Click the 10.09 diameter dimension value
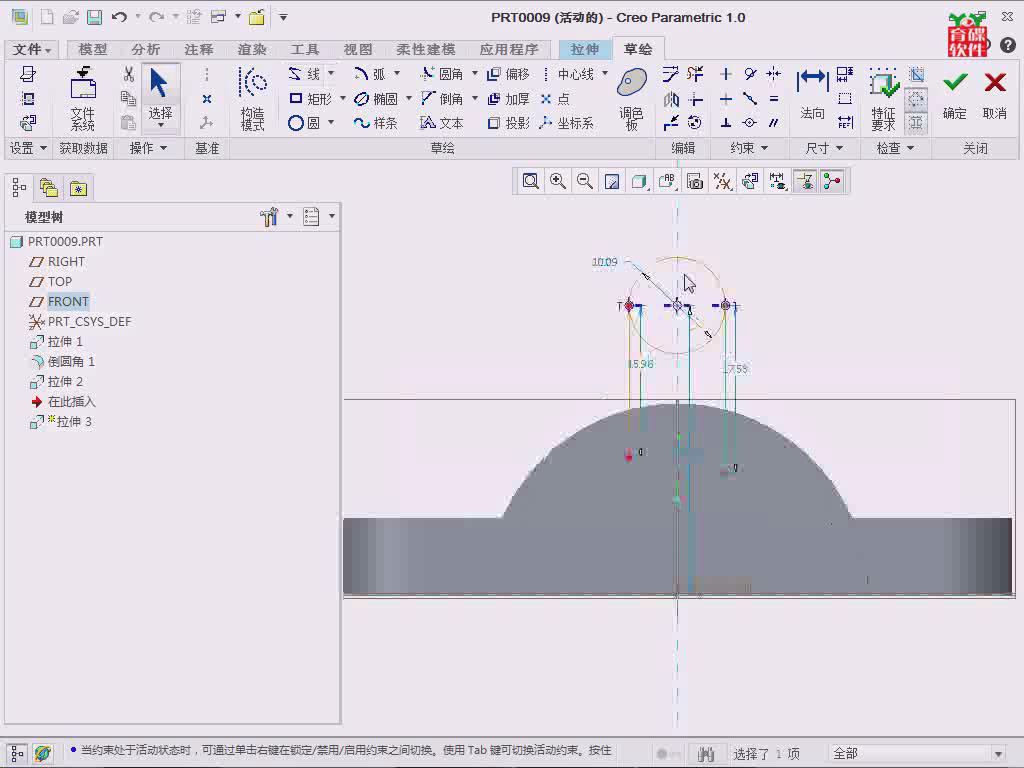The height and width of the screenshot is (768, 1024). click(x=605, y=262)
